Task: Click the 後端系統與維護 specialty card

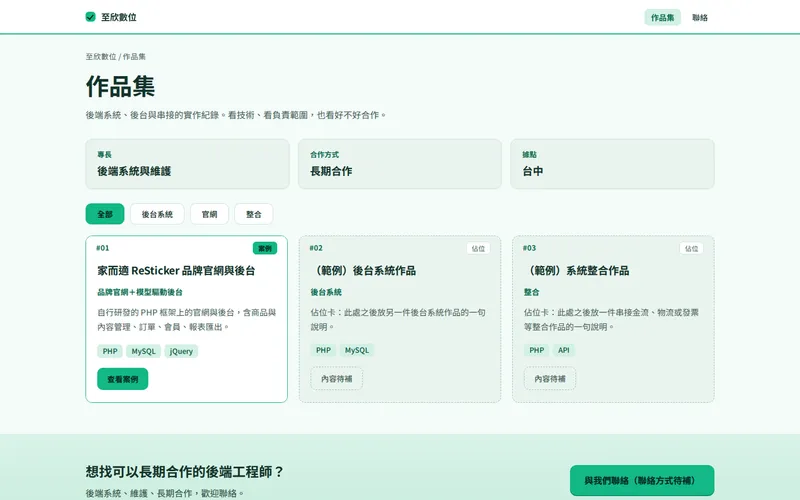Action: 187,164
